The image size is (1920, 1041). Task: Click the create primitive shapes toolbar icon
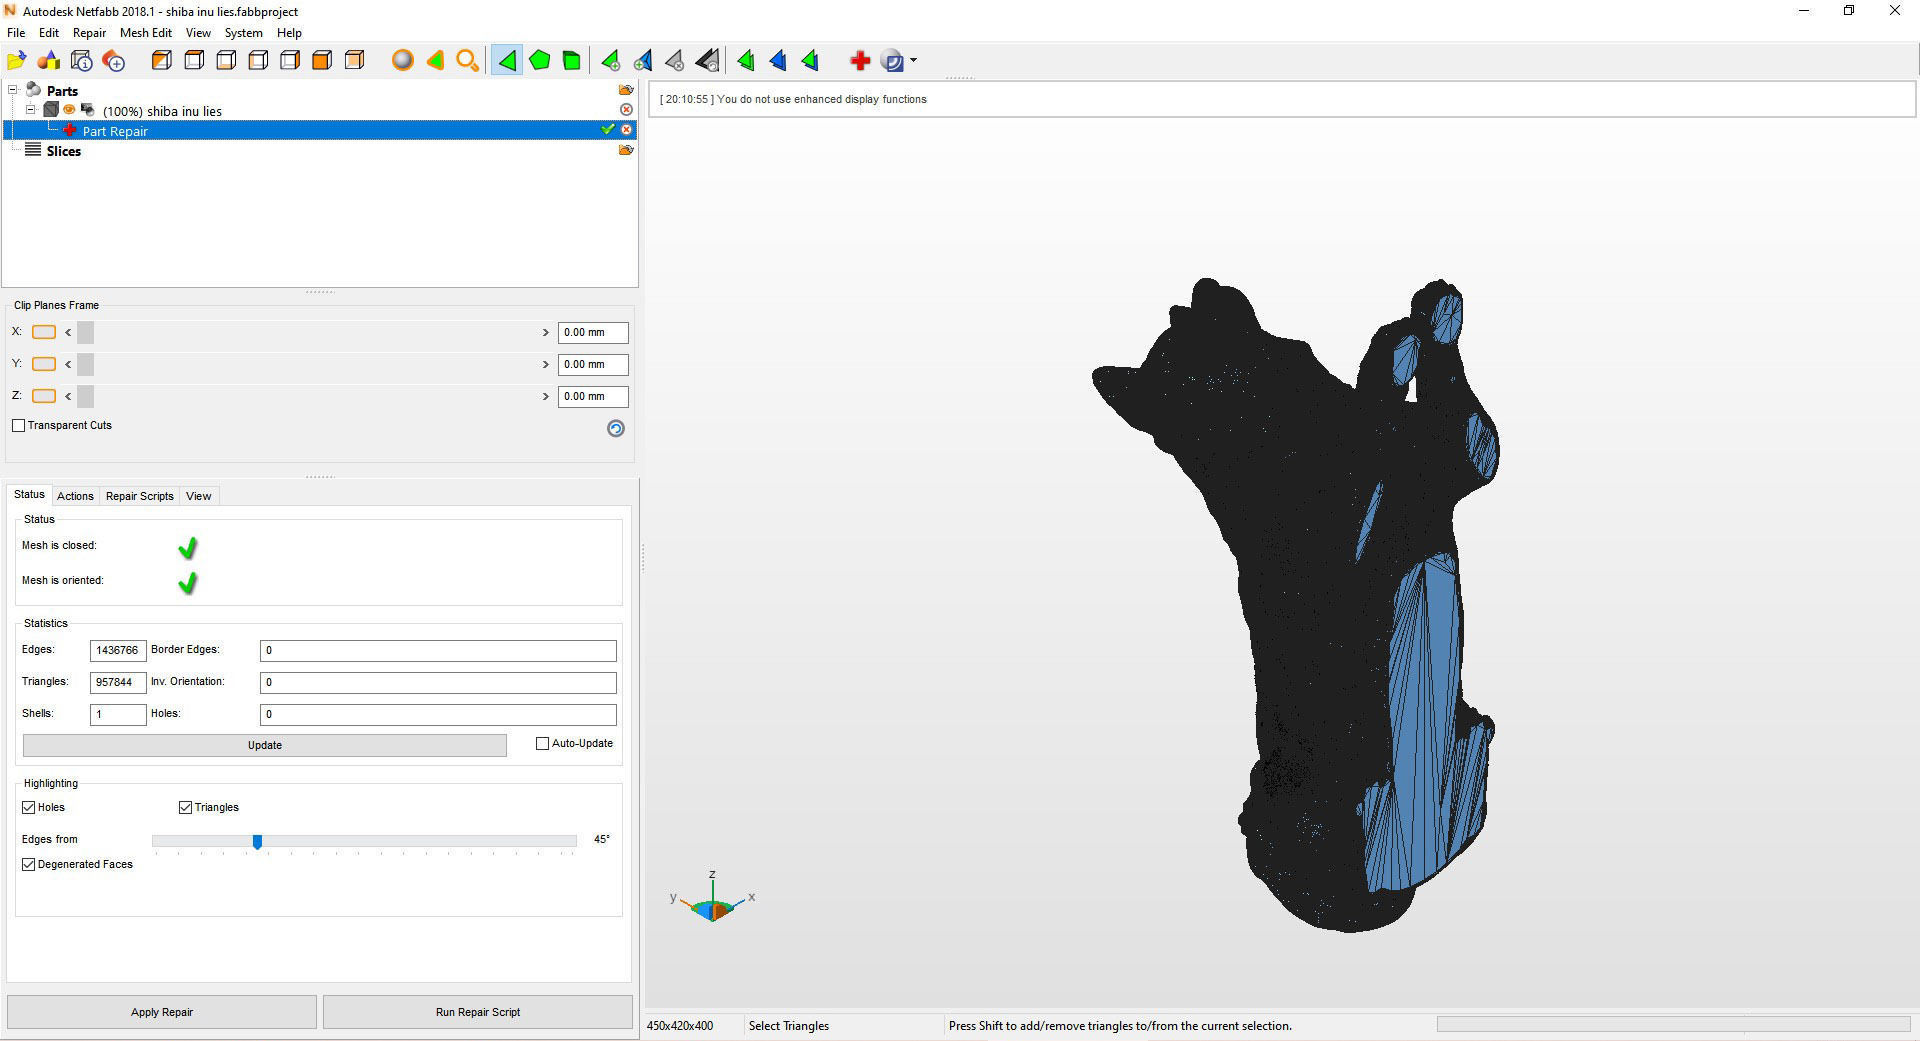point(49,61)
